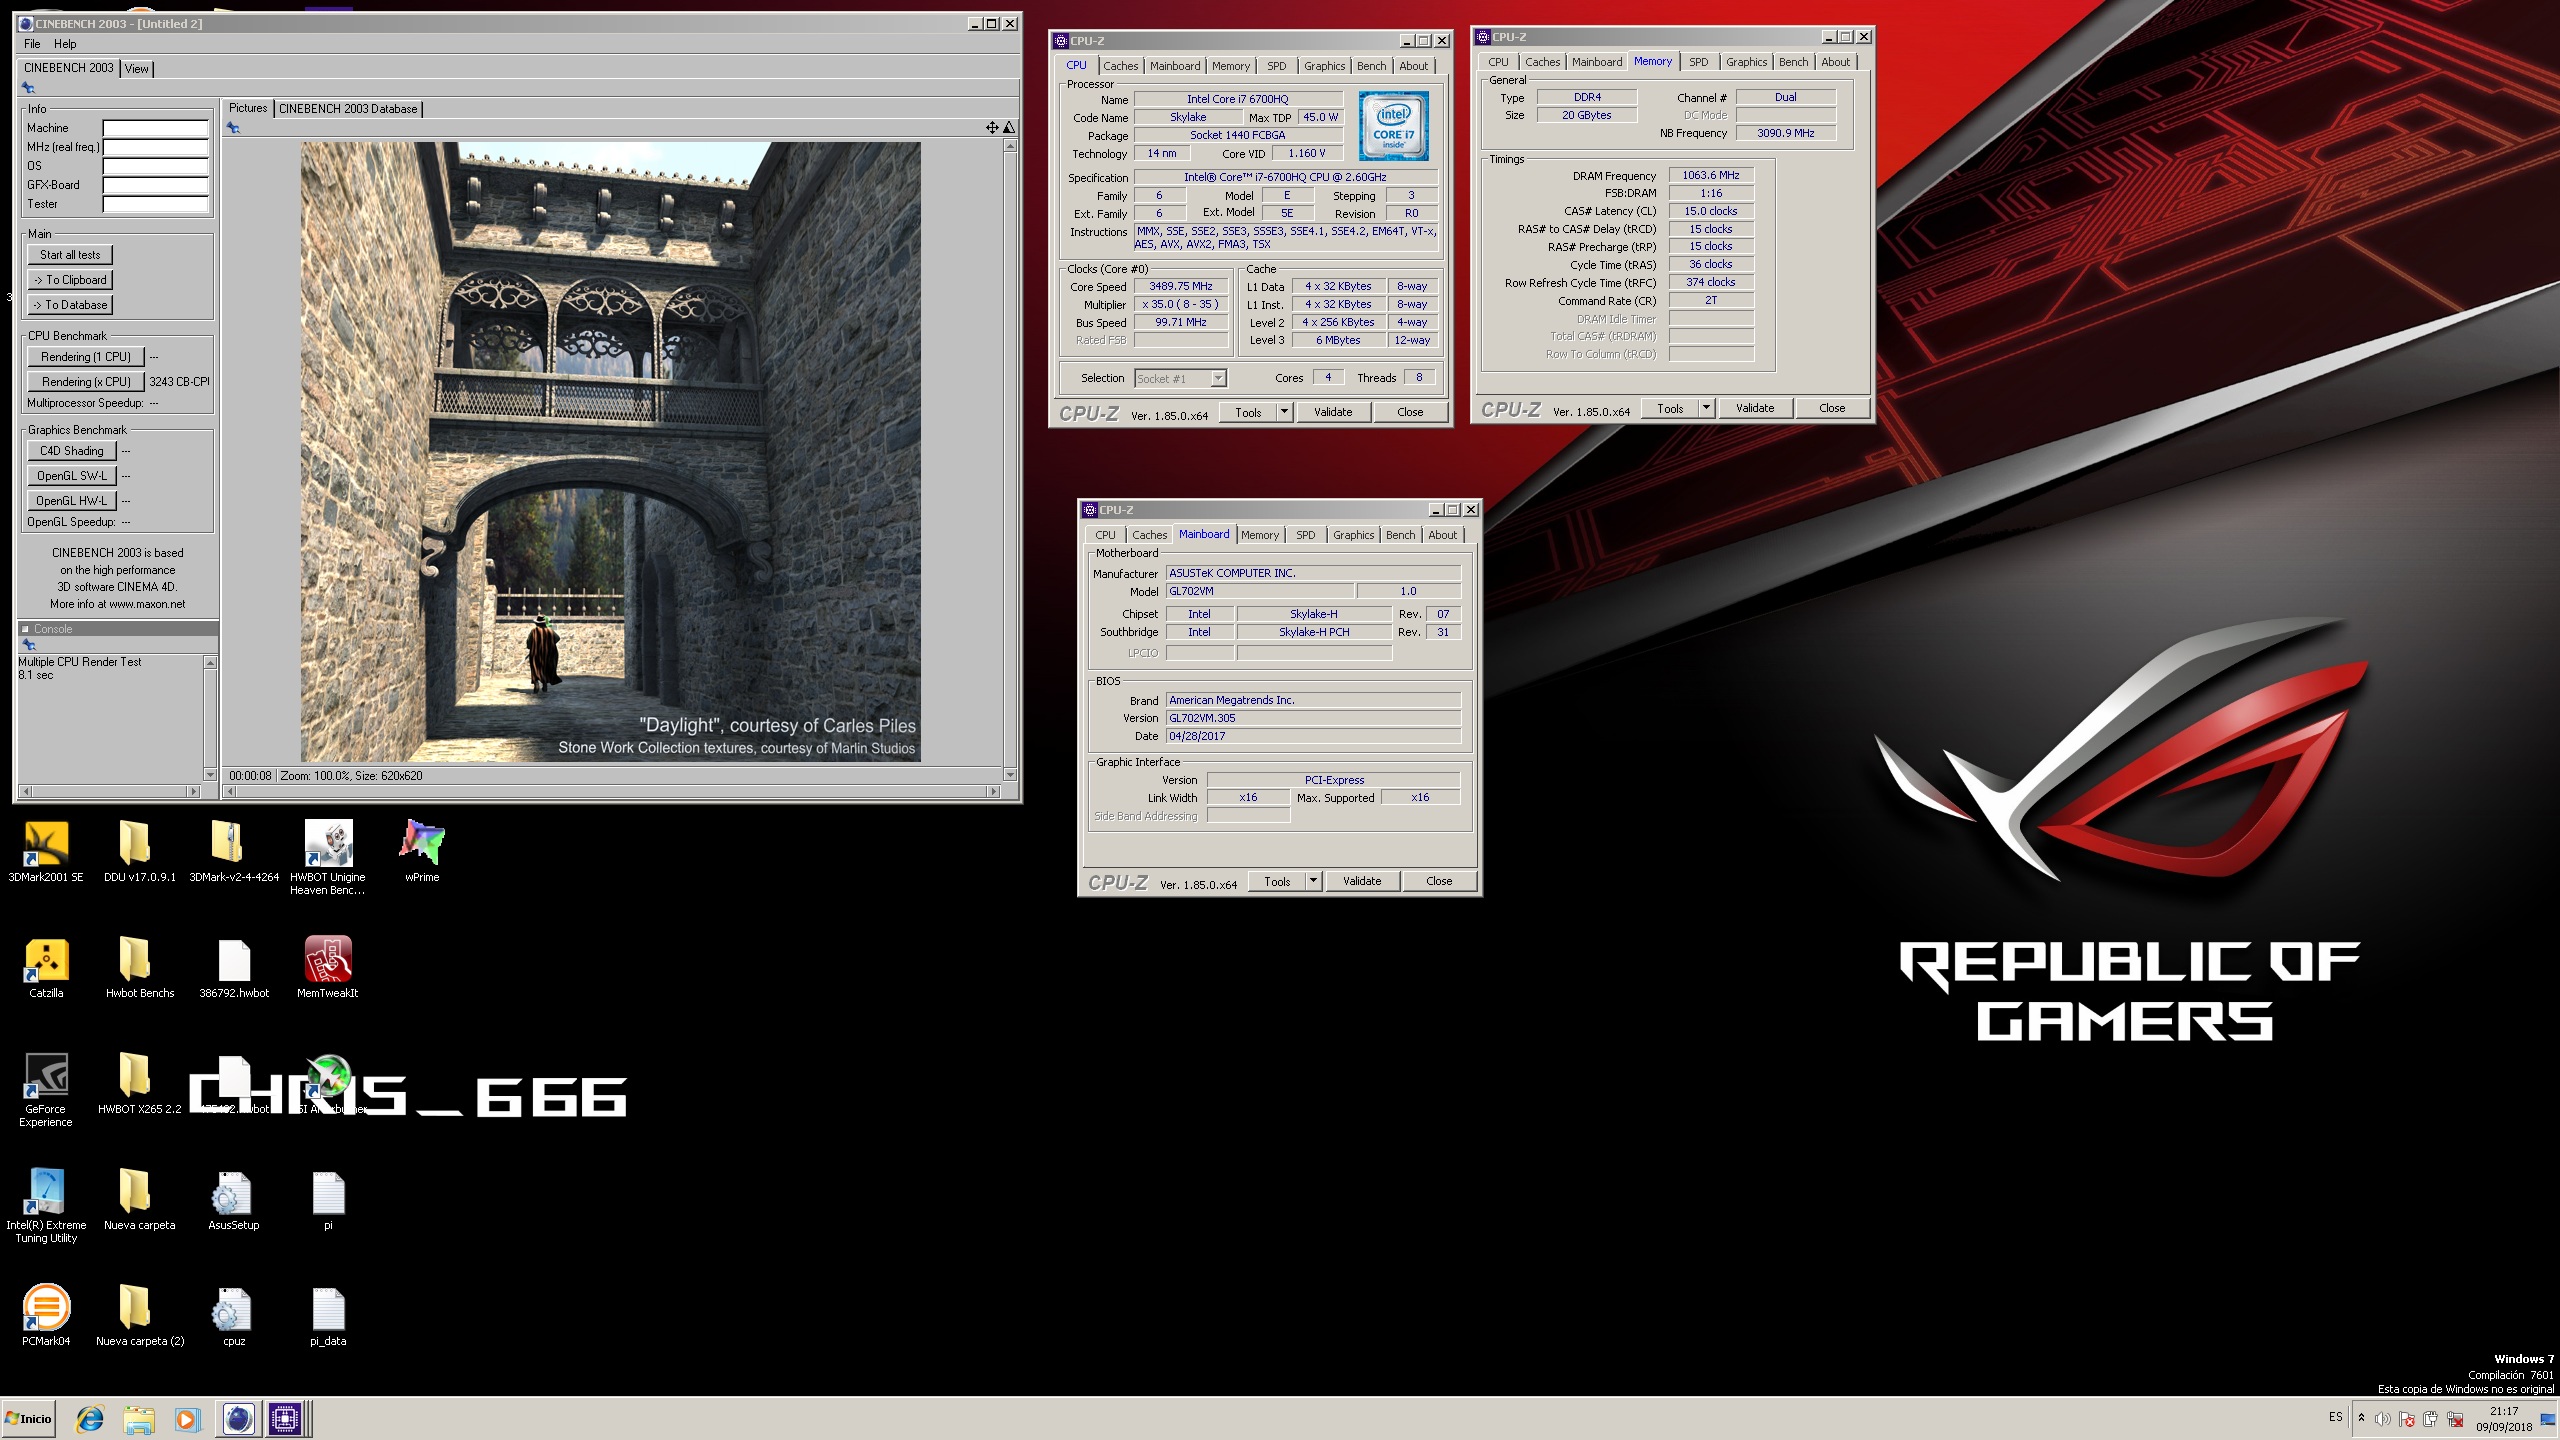Open the CINEBENCH 2003 Database tab
2560x1440 pixels.
click(348, 109)
